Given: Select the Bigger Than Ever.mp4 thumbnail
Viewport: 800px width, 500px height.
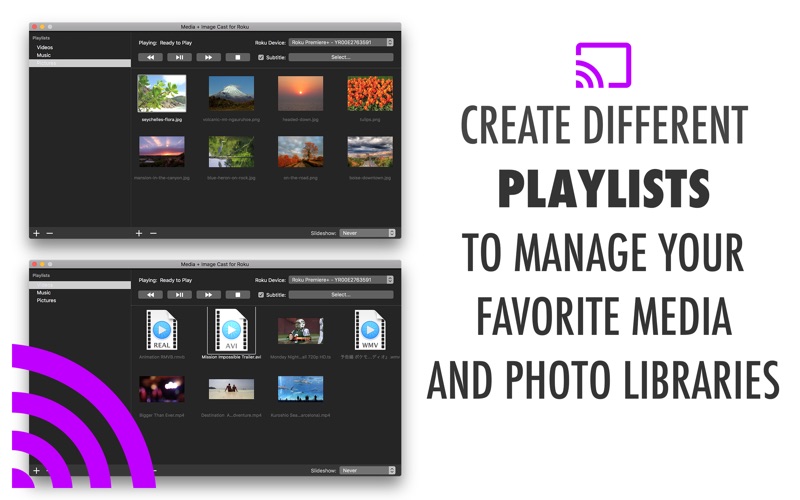Looking at the screenshot, I should [x=162, y=389].
